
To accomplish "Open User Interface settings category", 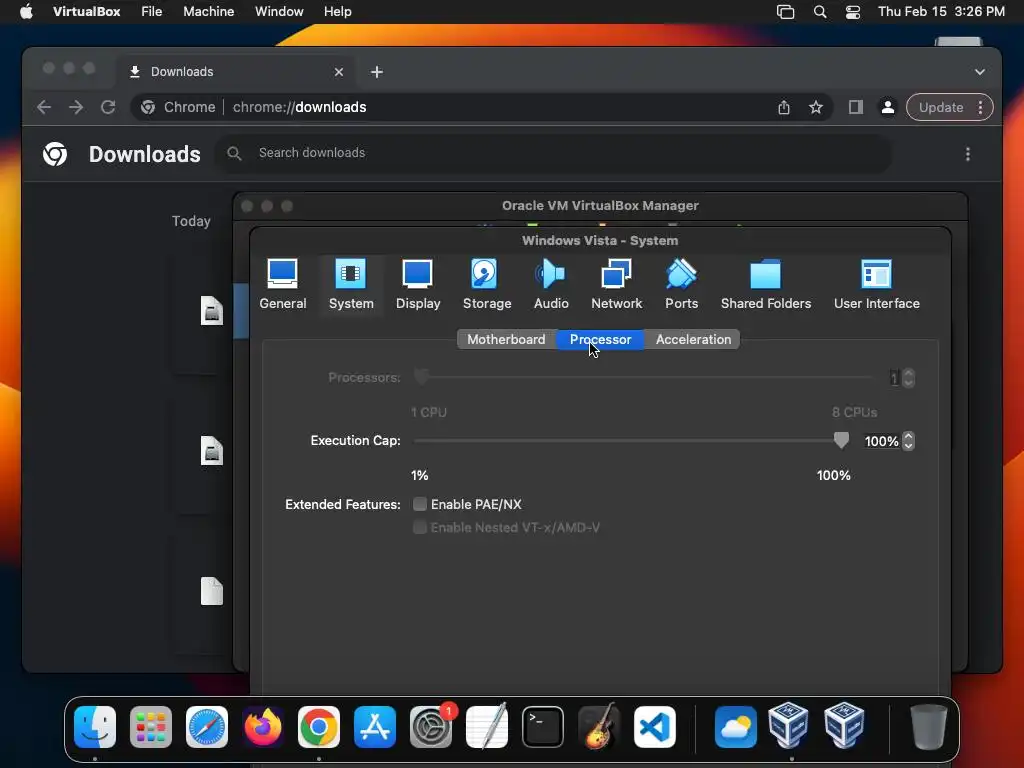I will tap(876, 285).
